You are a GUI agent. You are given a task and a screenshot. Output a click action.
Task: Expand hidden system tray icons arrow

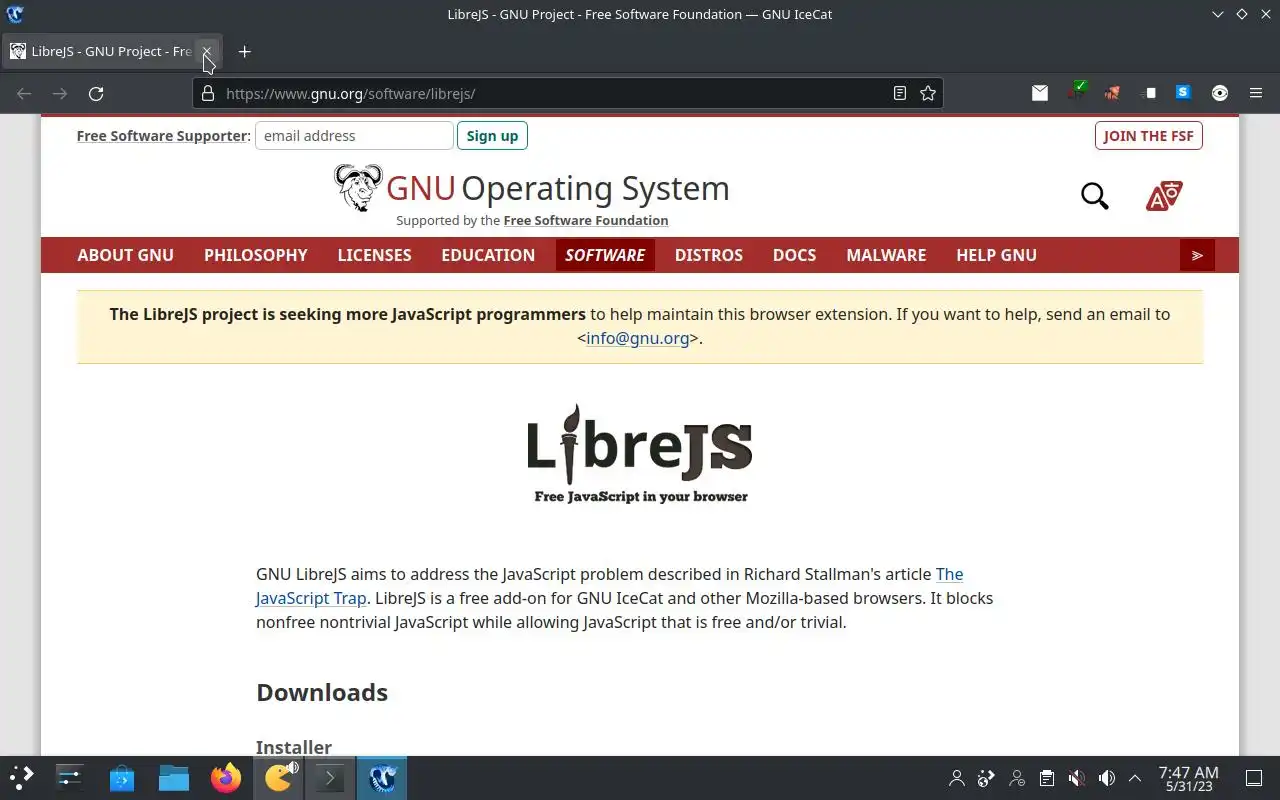point(1135,778)
